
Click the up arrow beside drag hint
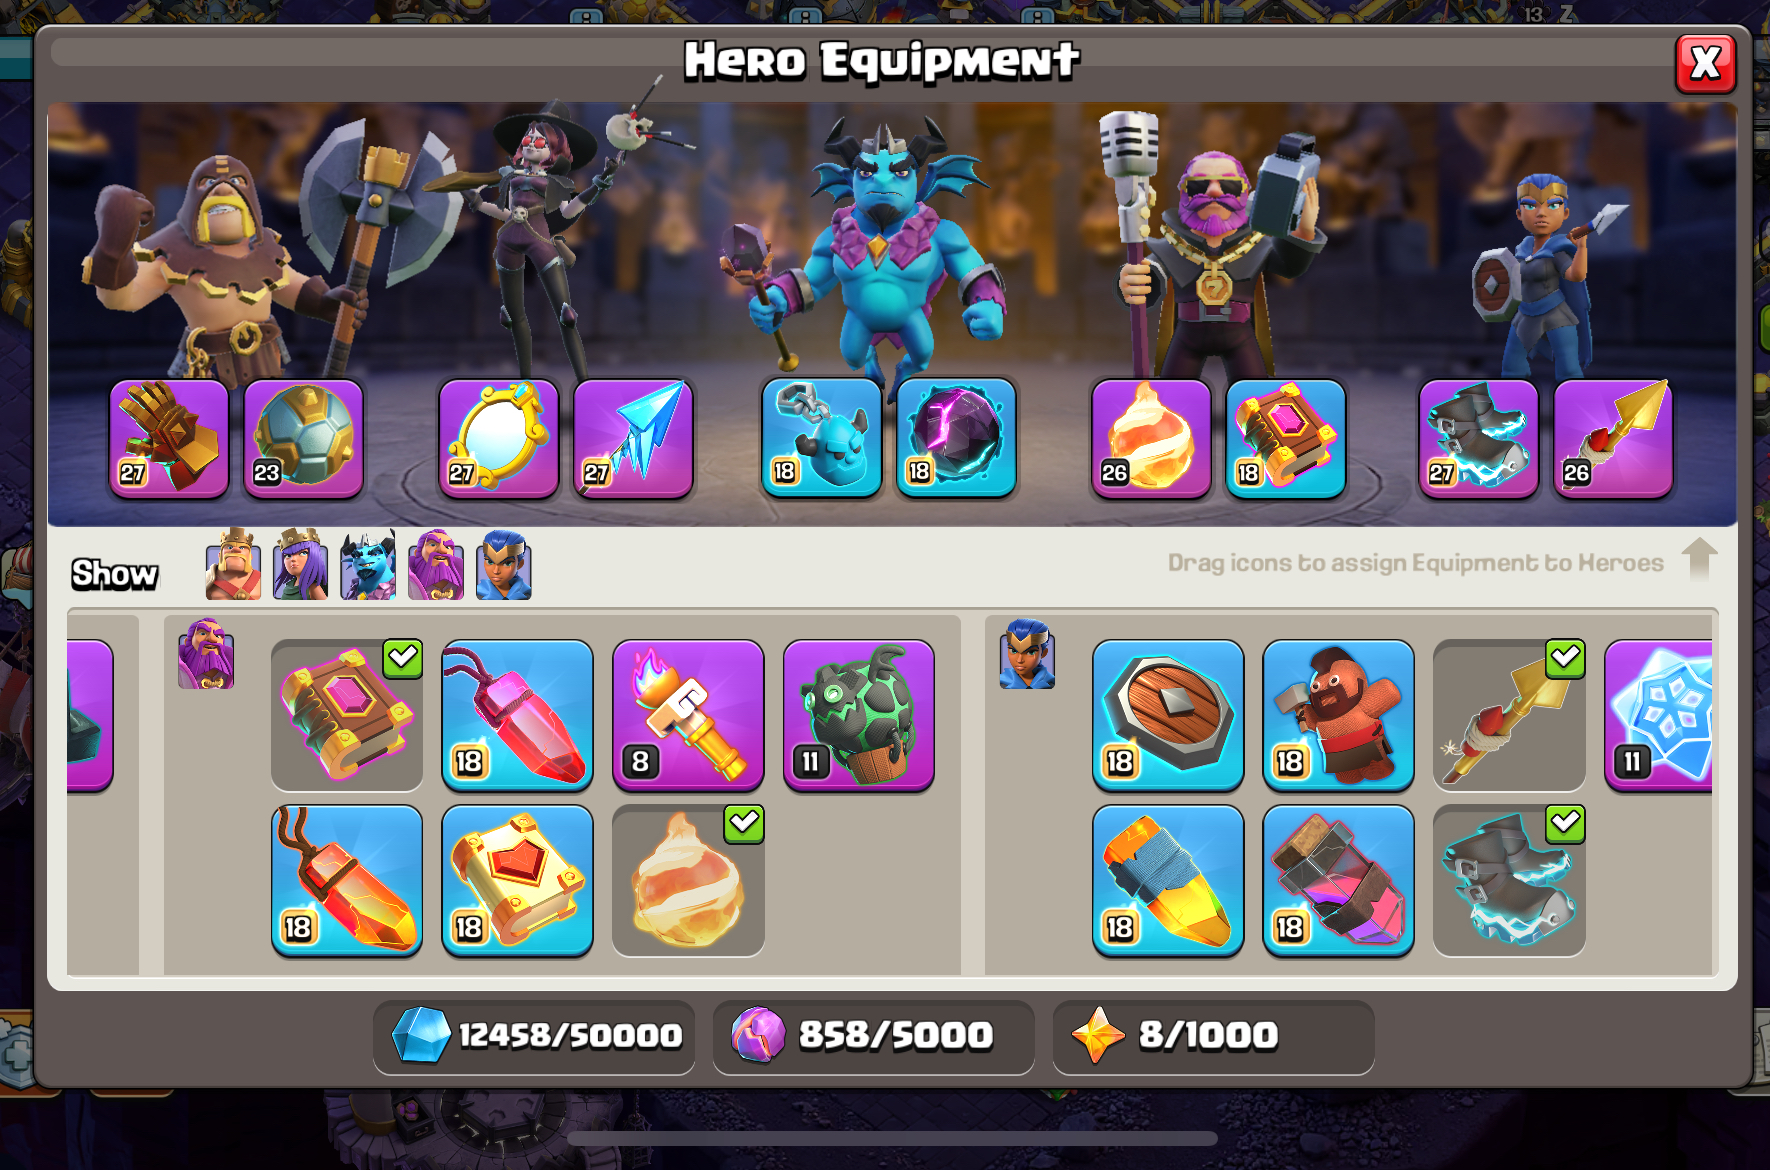coord(1699,559)
